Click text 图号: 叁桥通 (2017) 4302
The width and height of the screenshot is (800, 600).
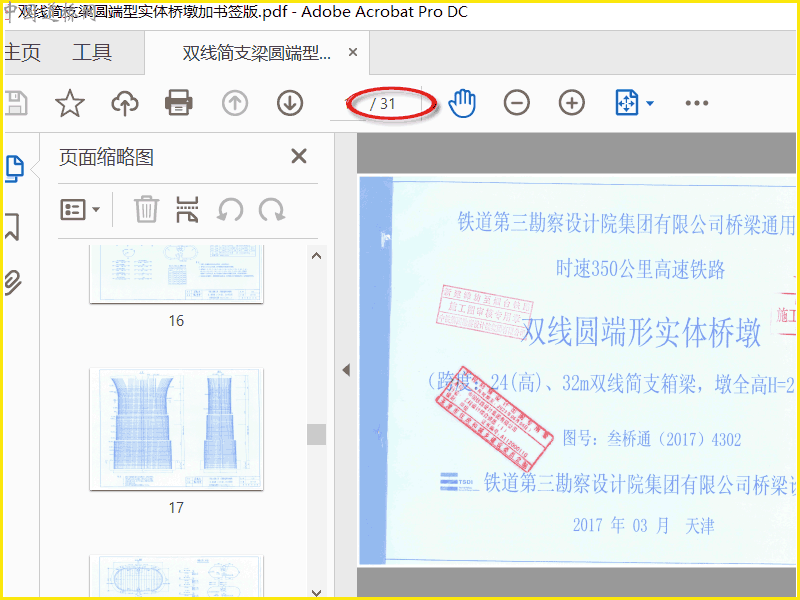click(652, 439)
